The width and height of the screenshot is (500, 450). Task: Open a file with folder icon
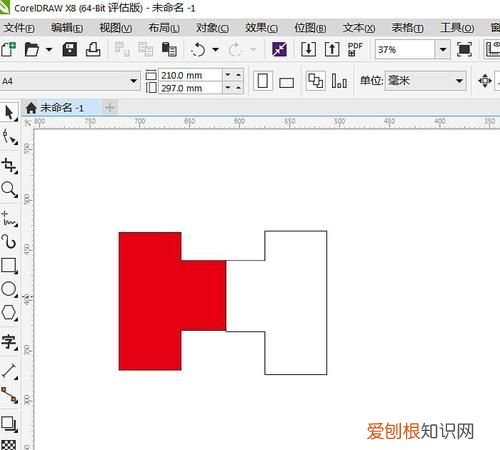coord(32,50)
